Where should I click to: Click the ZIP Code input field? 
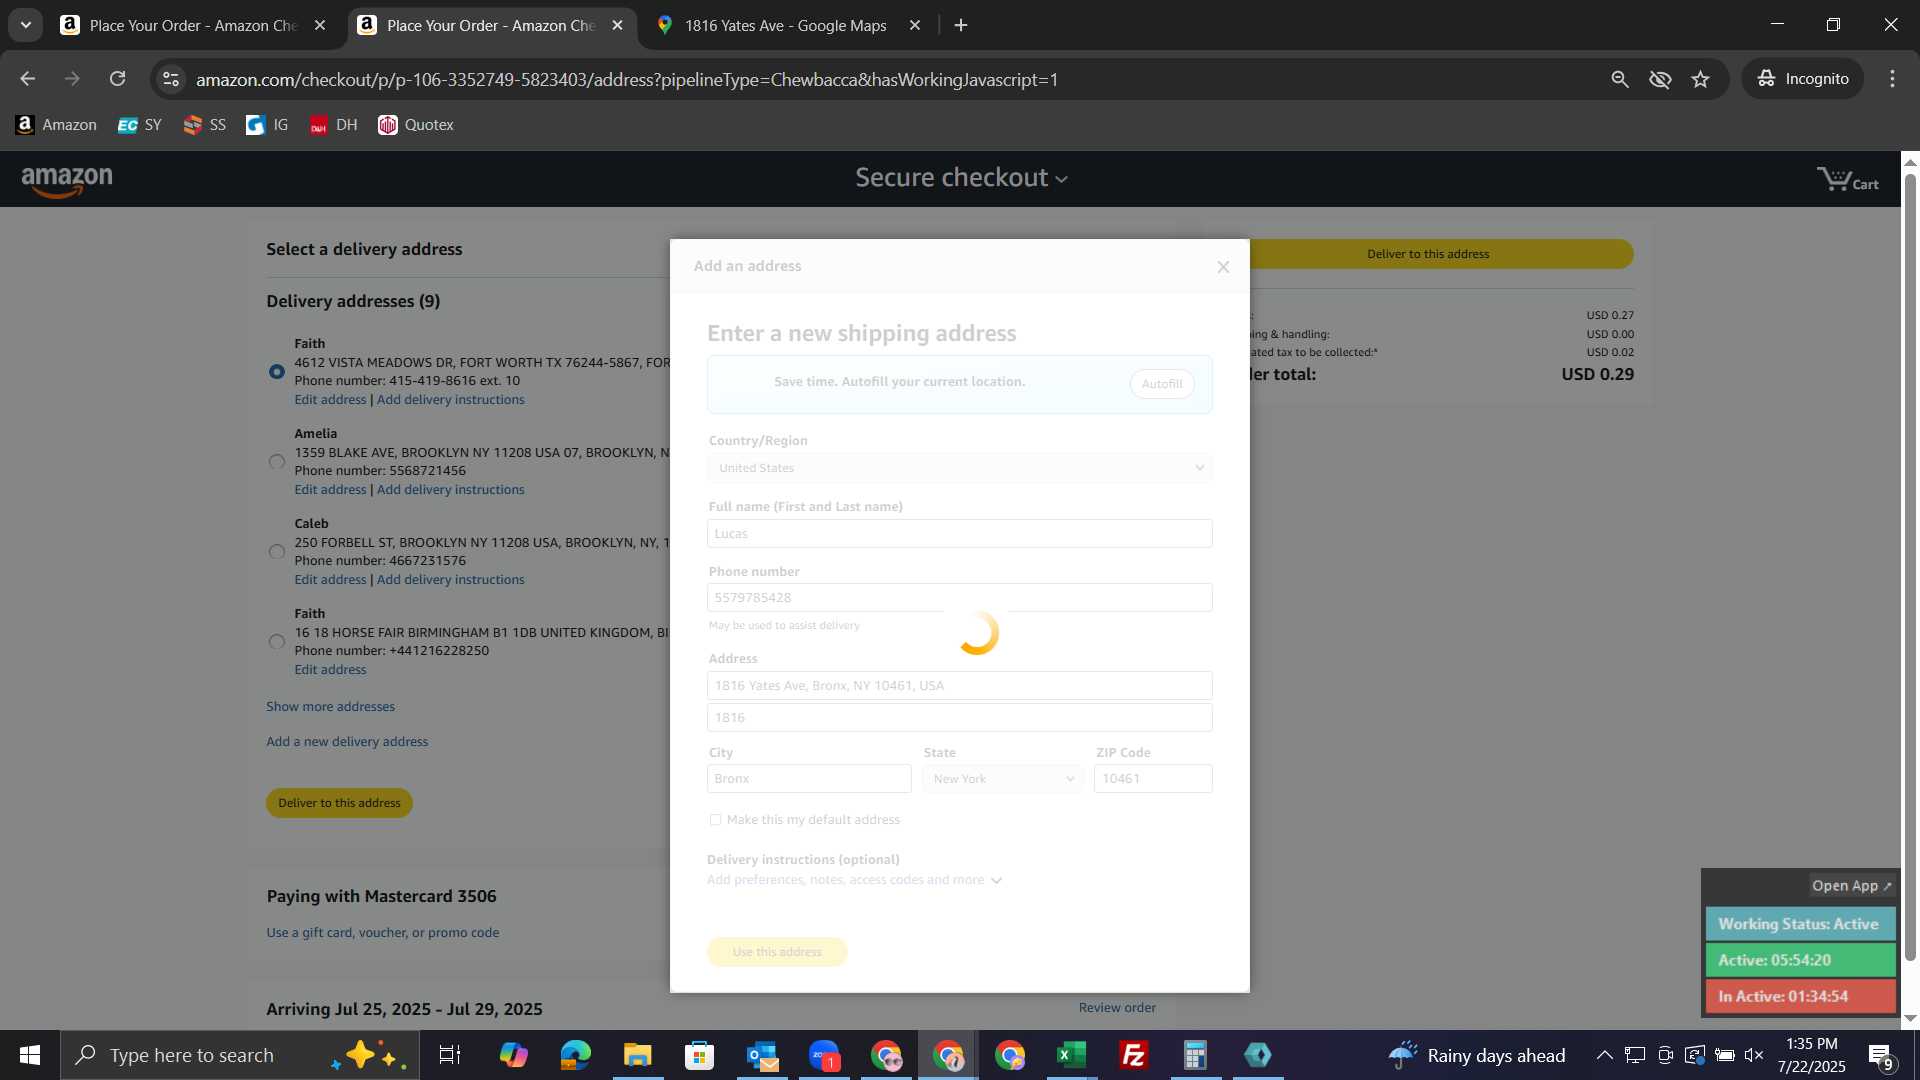click(x=1153, y=779)
